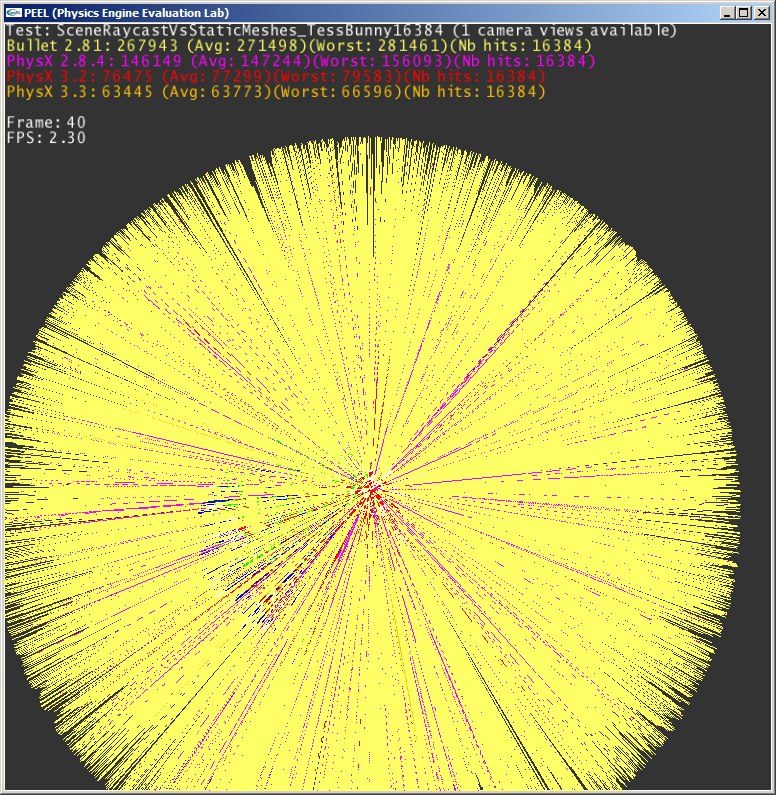Click the 'FPS: 2.30' readout

pyautogui.click(x=46, y=138)
